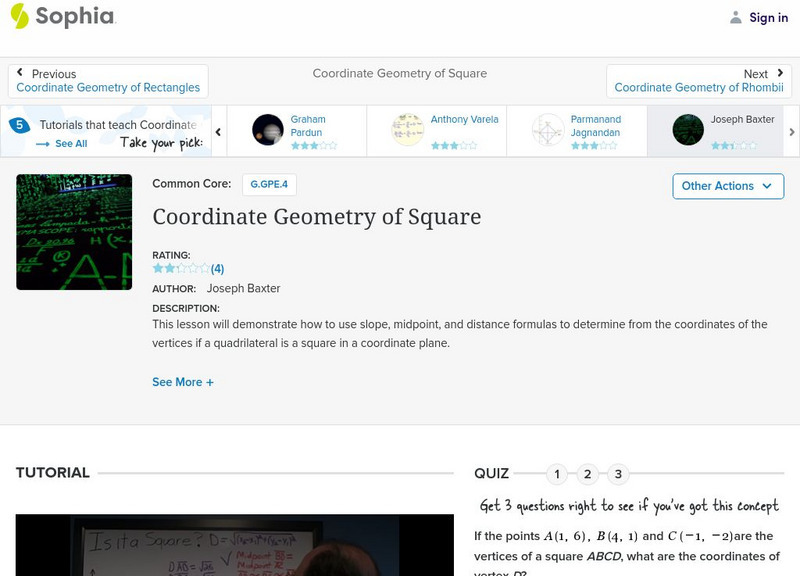
Task: Click Parmanand Jagnandan's avatar thumbnail
Action: [x=547, y=130]
